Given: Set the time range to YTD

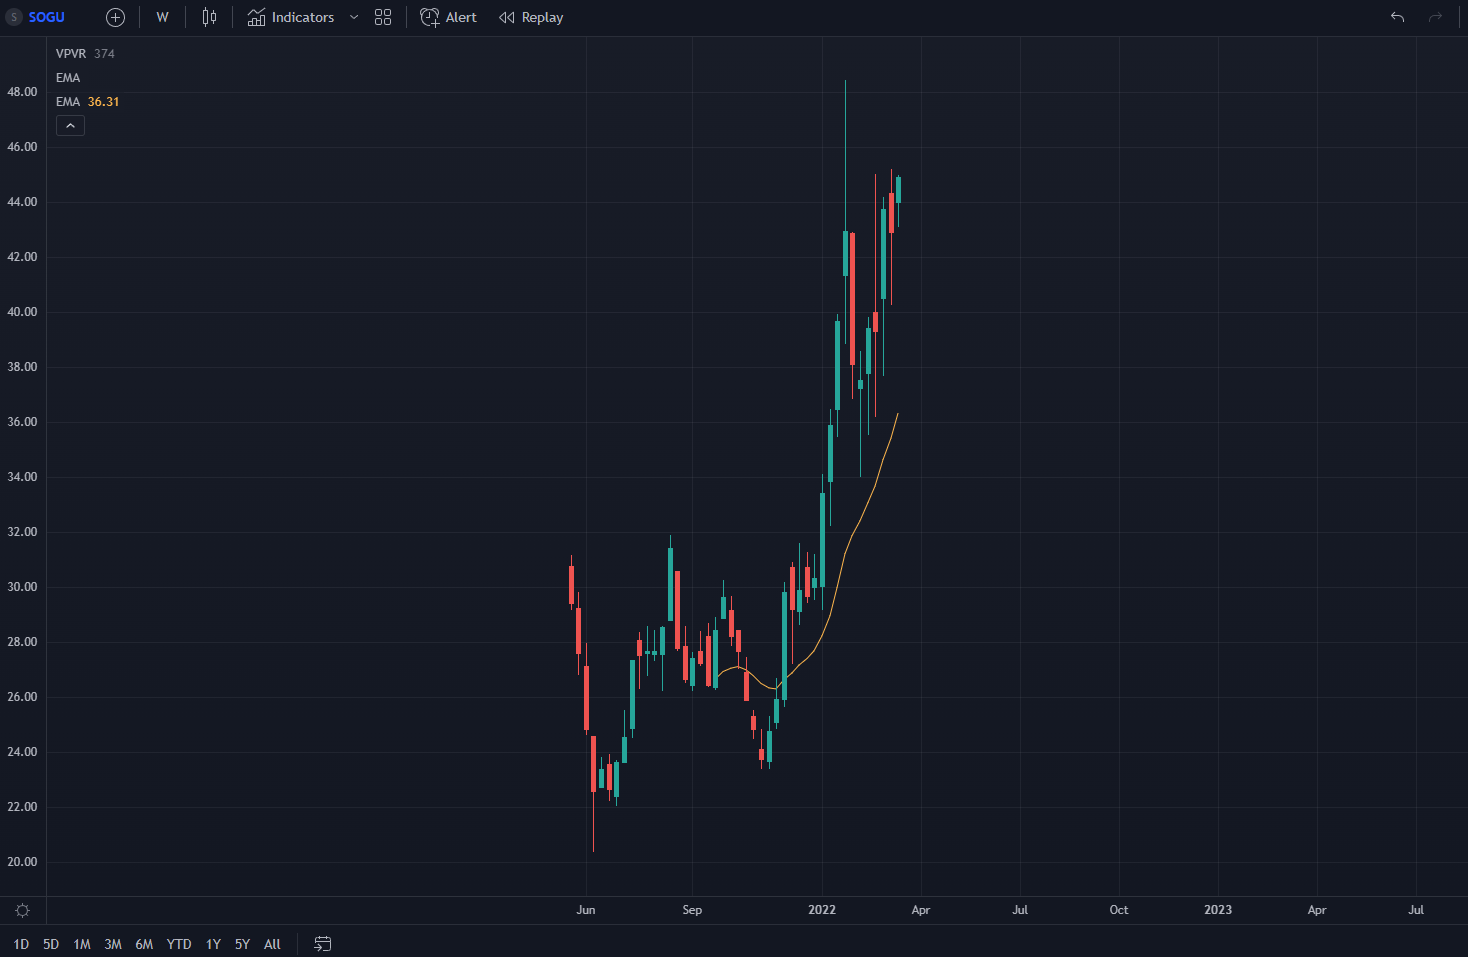Looking at the screenshot, I should 179,944.
